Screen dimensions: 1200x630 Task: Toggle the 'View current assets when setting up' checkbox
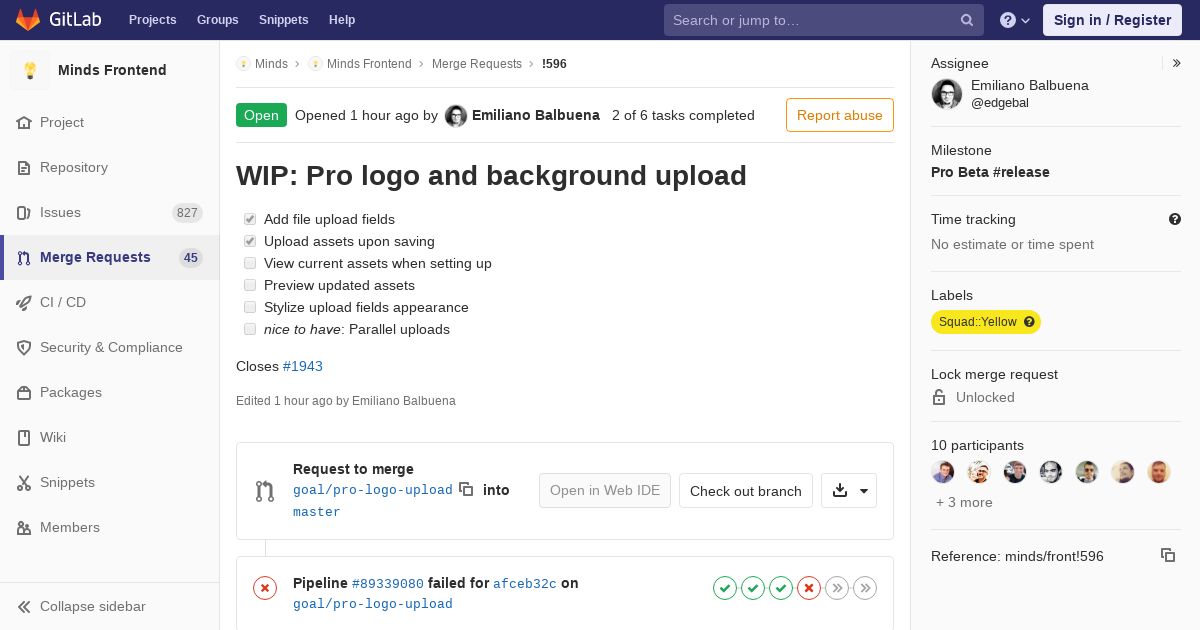click(250, 263)
